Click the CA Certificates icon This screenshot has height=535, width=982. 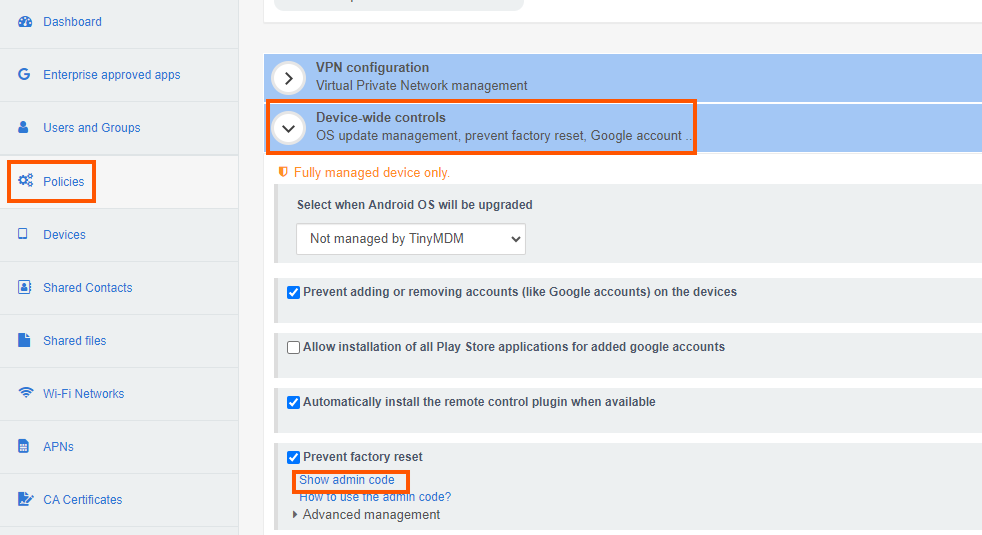pyautogui.click(x=25, y=499)
